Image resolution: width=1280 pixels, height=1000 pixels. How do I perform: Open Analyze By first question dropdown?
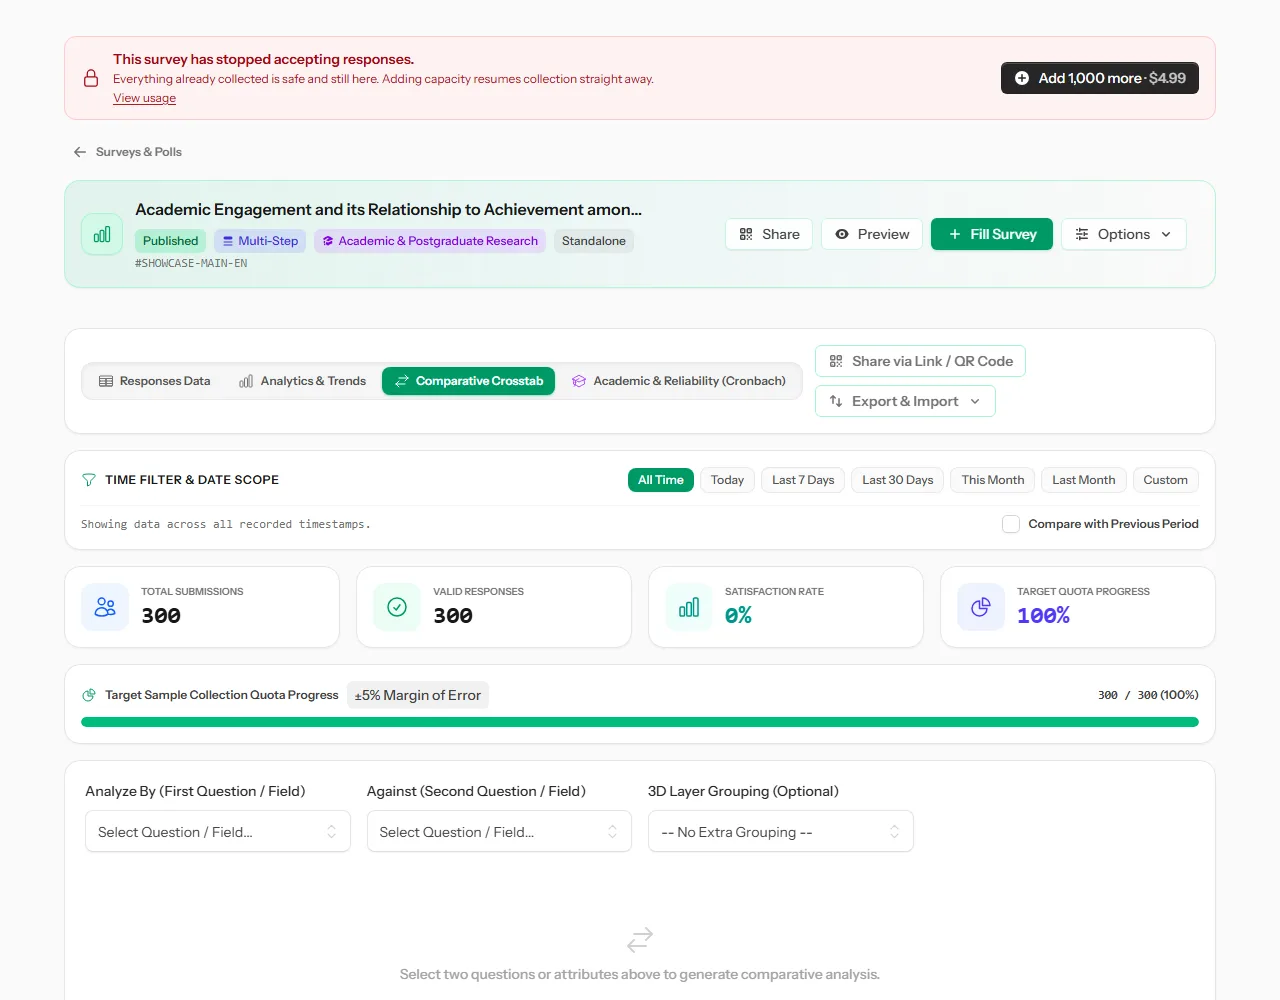(x=218, y=831)
